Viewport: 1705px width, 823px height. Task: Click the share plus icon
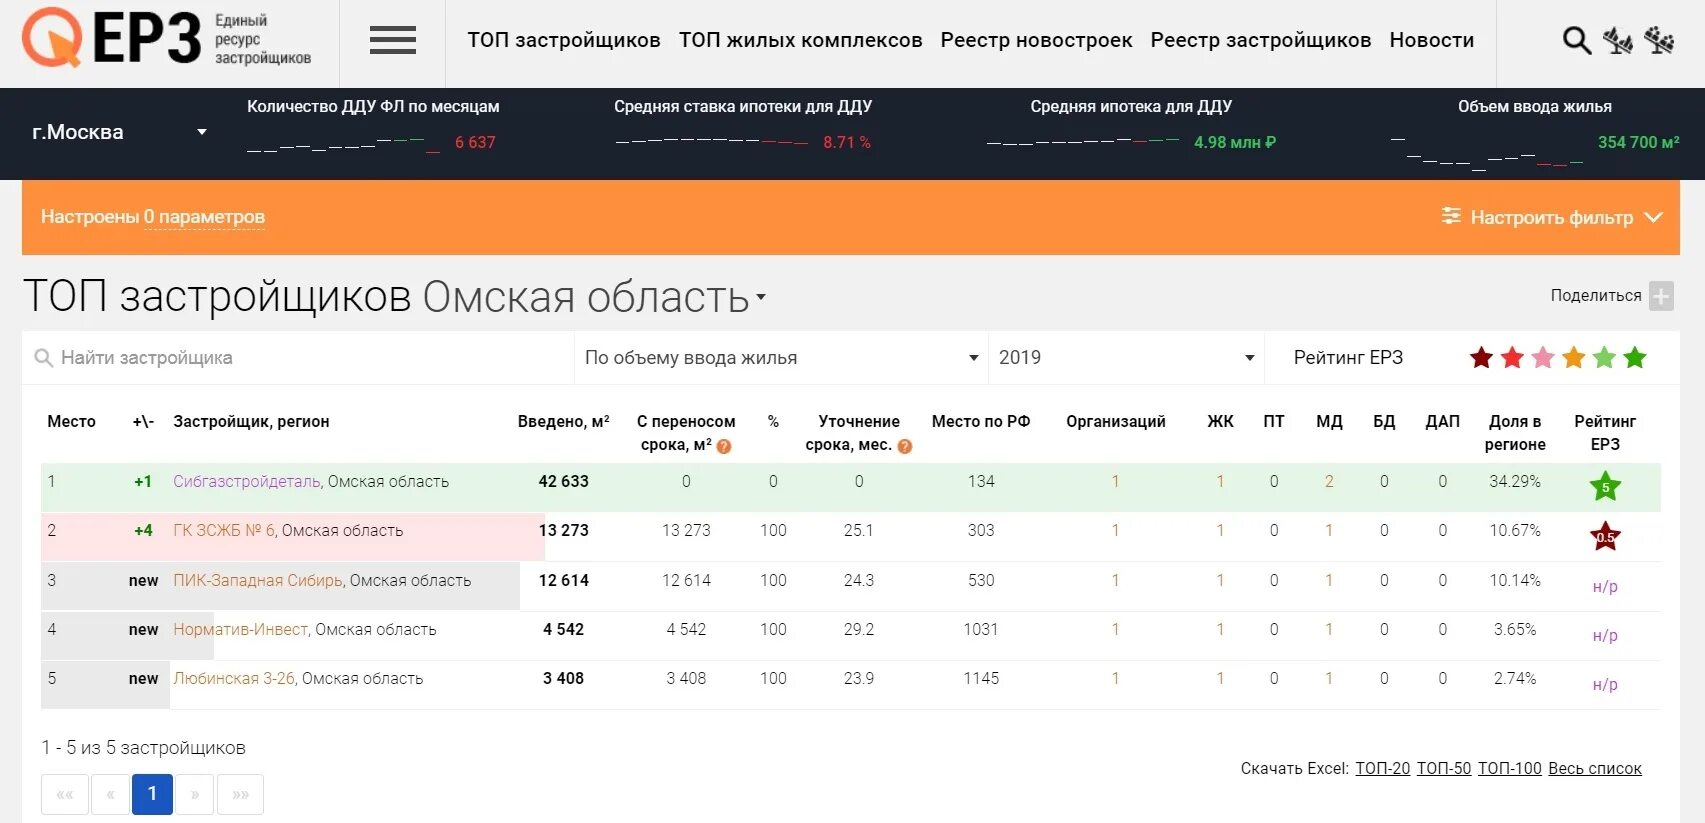(1661, 296)
